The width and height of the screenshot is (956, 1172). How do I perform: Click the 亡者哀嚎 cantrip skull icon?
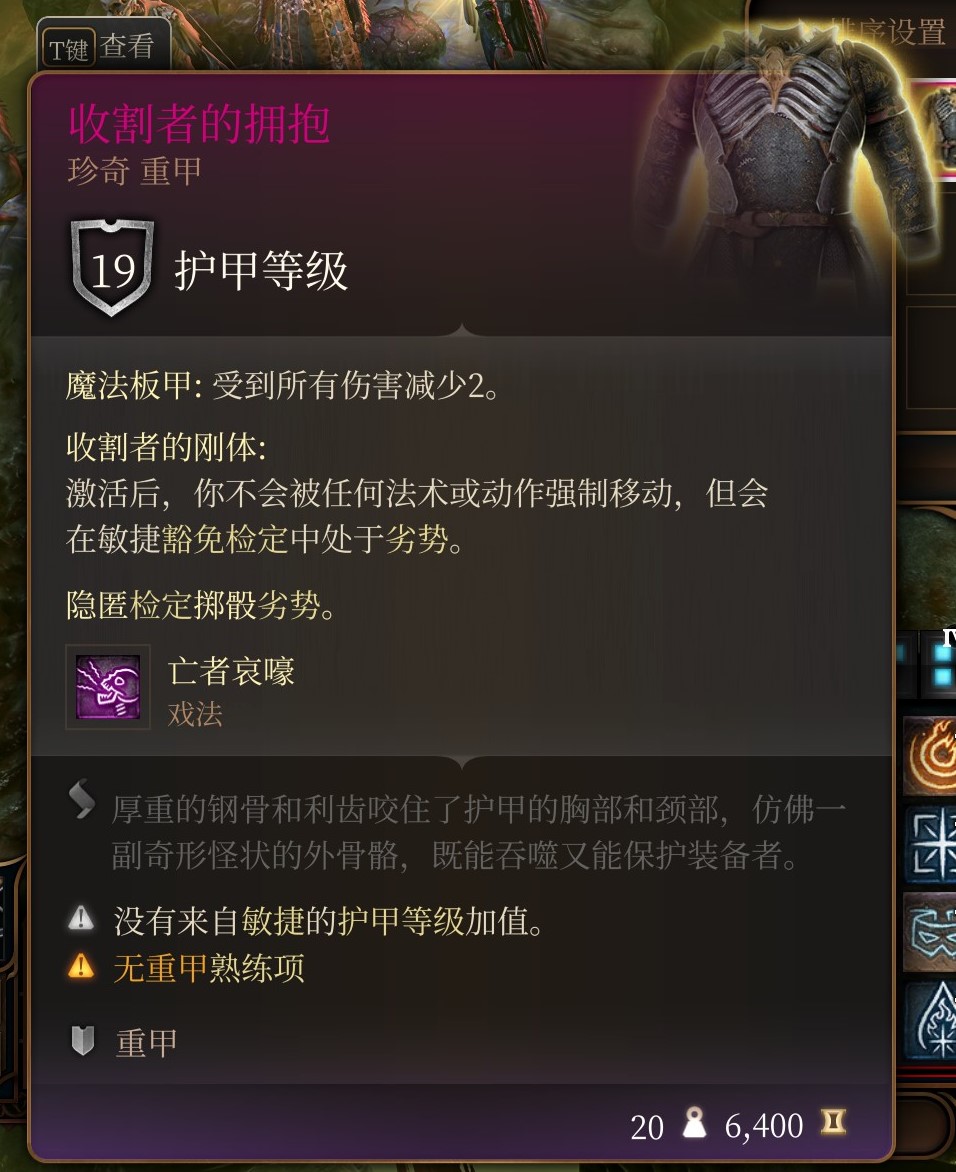pos(108,687)
